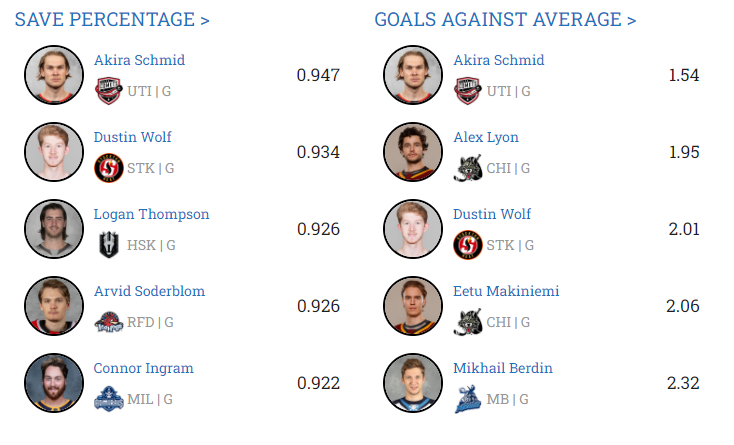
Task: Click Stockton Heat logo beside Dustin Wolf in Save Percentage
Action: [108, 168]
